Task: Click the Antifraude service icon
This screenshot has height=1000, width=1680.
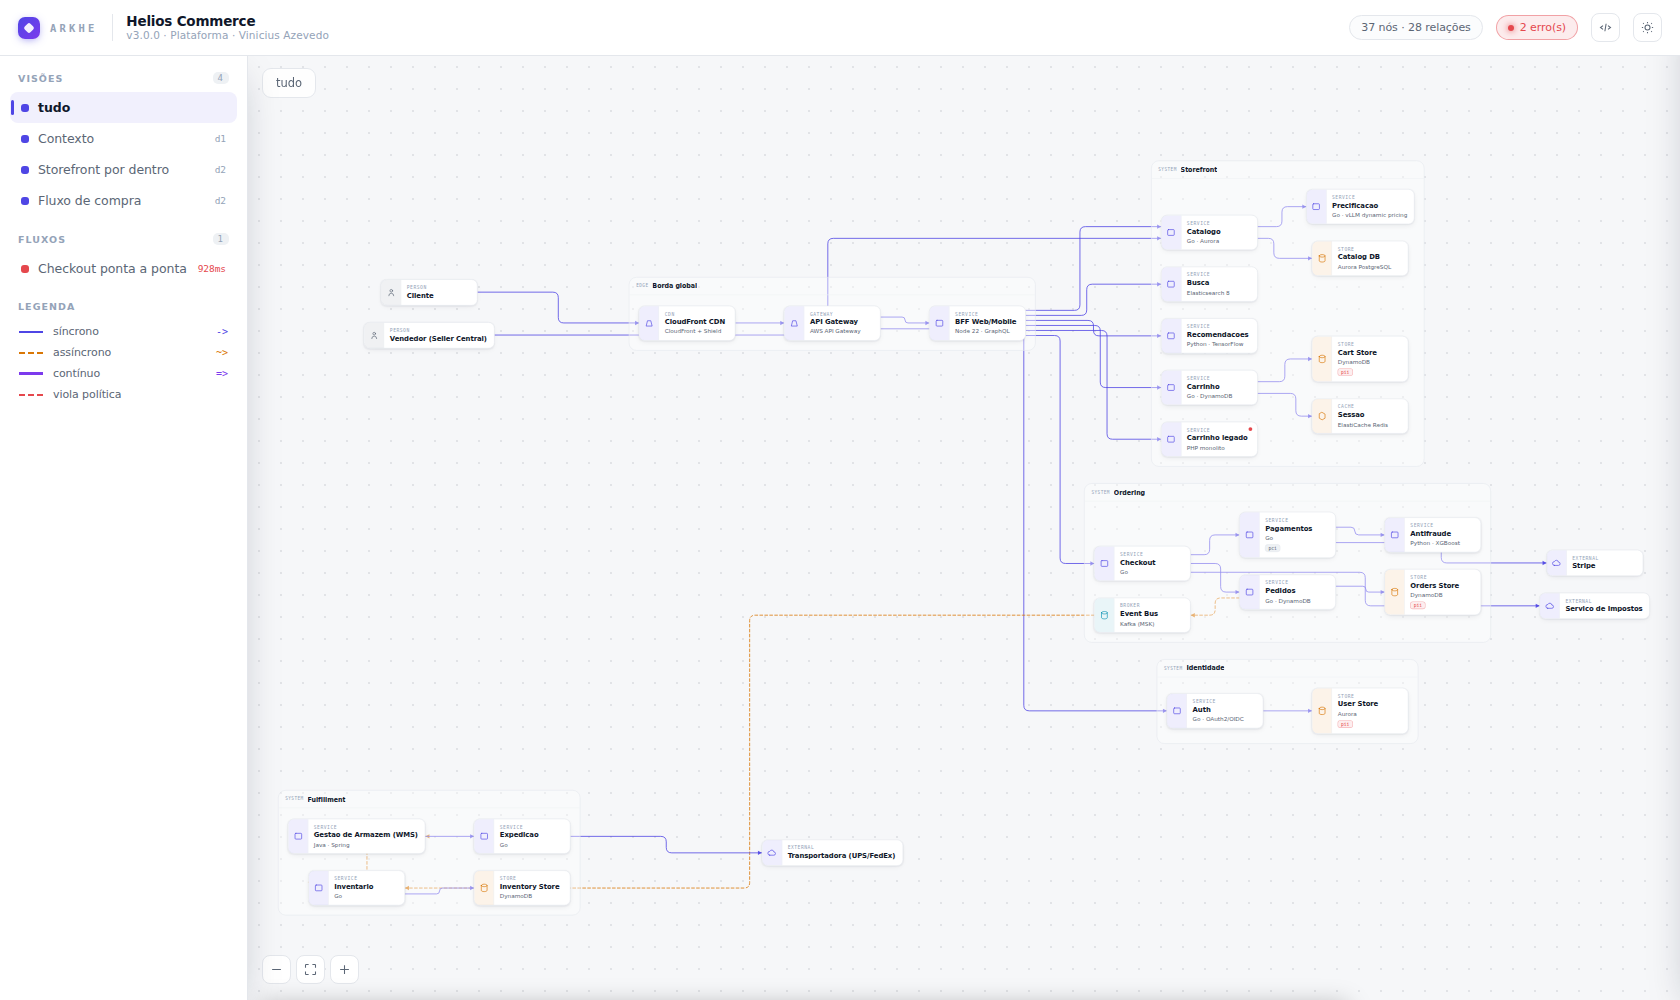Action: coord(1394,535)
